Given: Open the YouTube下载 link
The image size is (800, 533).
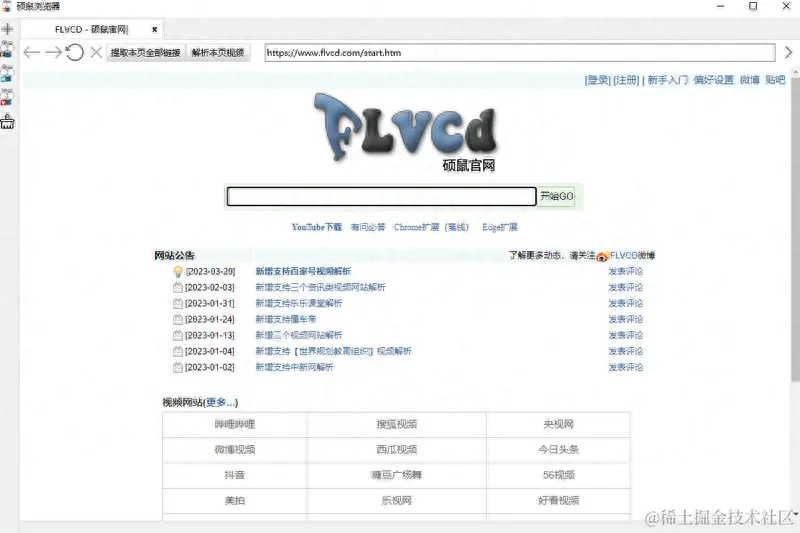Looking at the screenshot, I should [317, 227].
